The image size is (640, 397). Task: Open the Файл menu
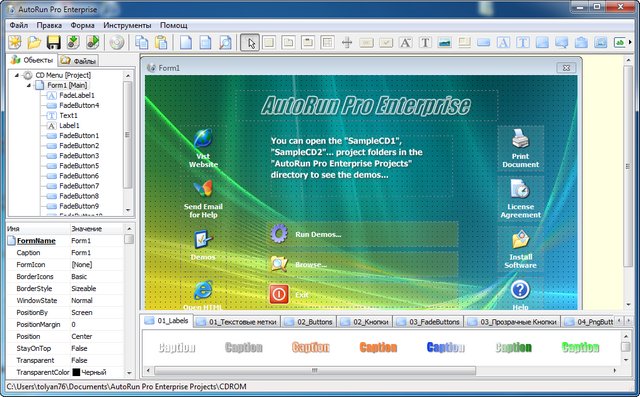[x=18, y=25]
